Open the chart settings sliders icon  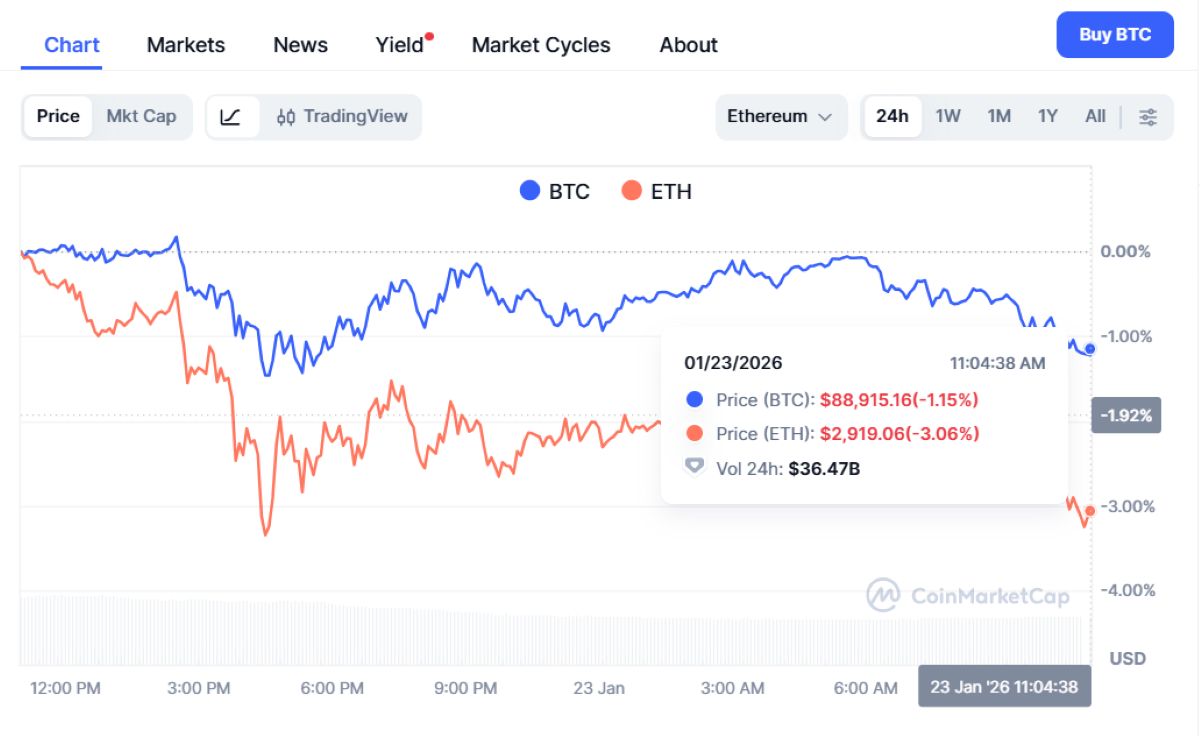click(x=1147, y=116)
